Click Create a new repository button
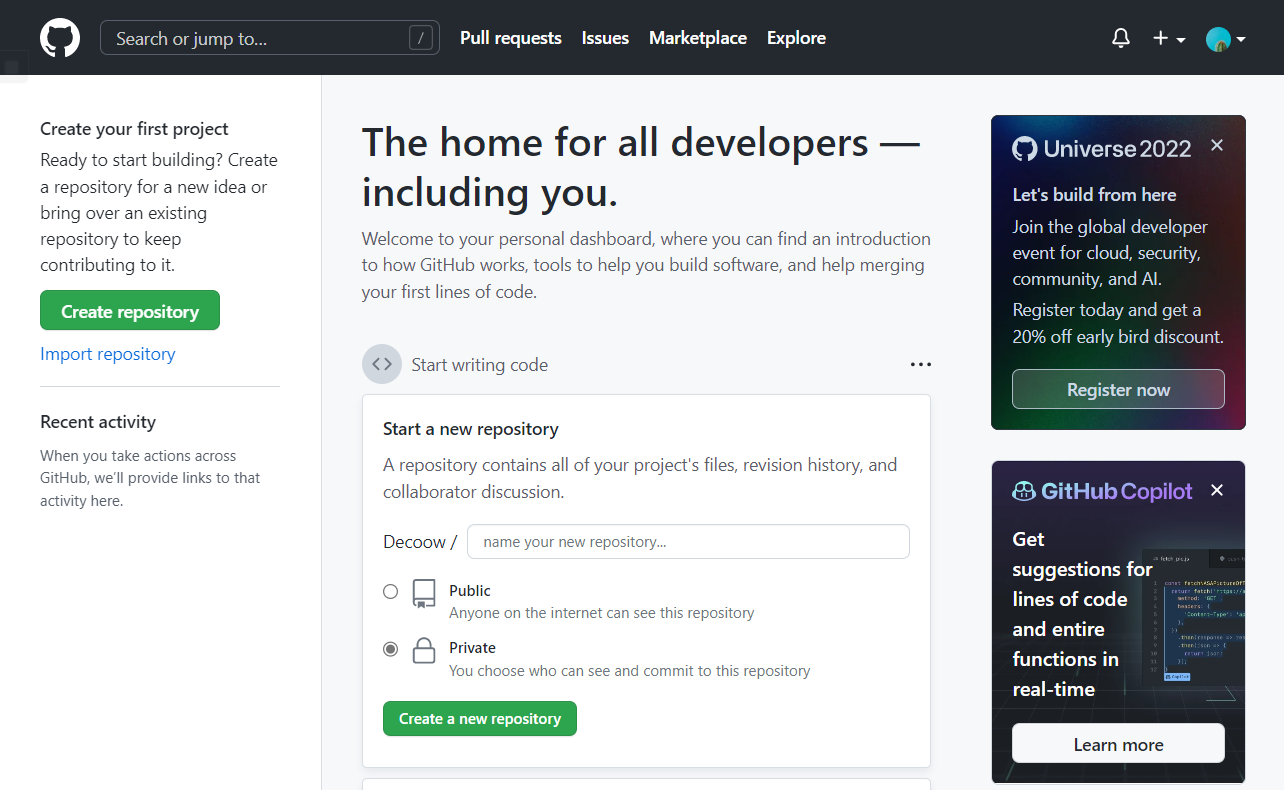The width and height of the screenshot is (1284, 790). coord(480,718)
